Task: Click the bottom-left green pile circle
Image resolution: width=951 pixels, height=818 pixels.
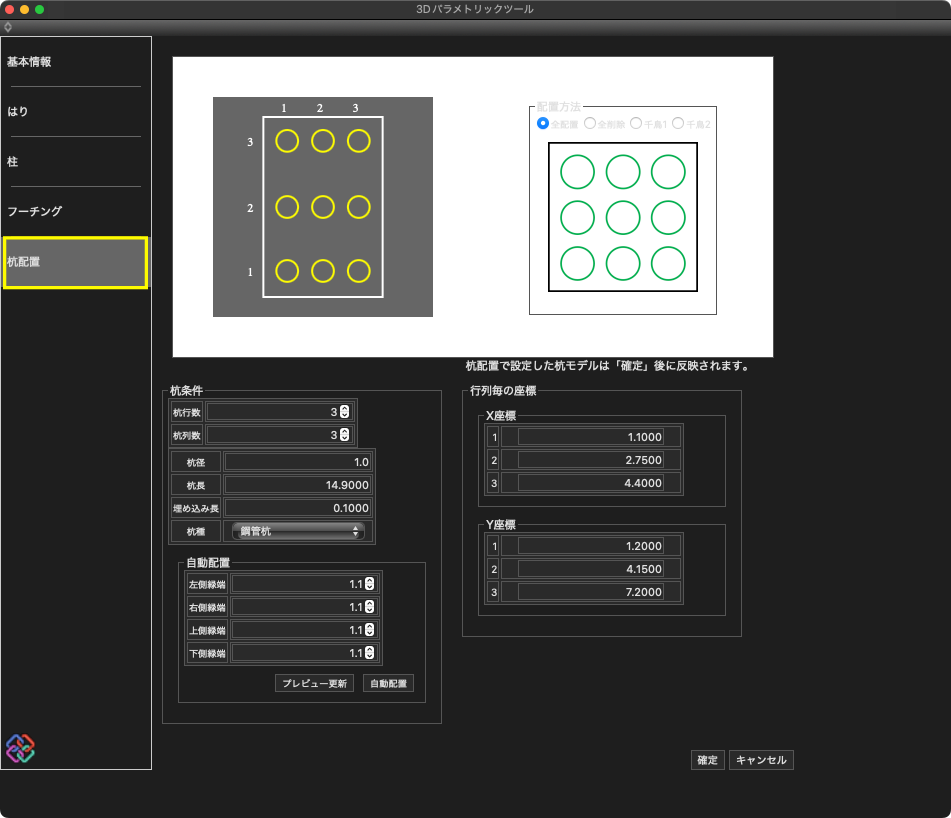Action: tap(577, 263)
